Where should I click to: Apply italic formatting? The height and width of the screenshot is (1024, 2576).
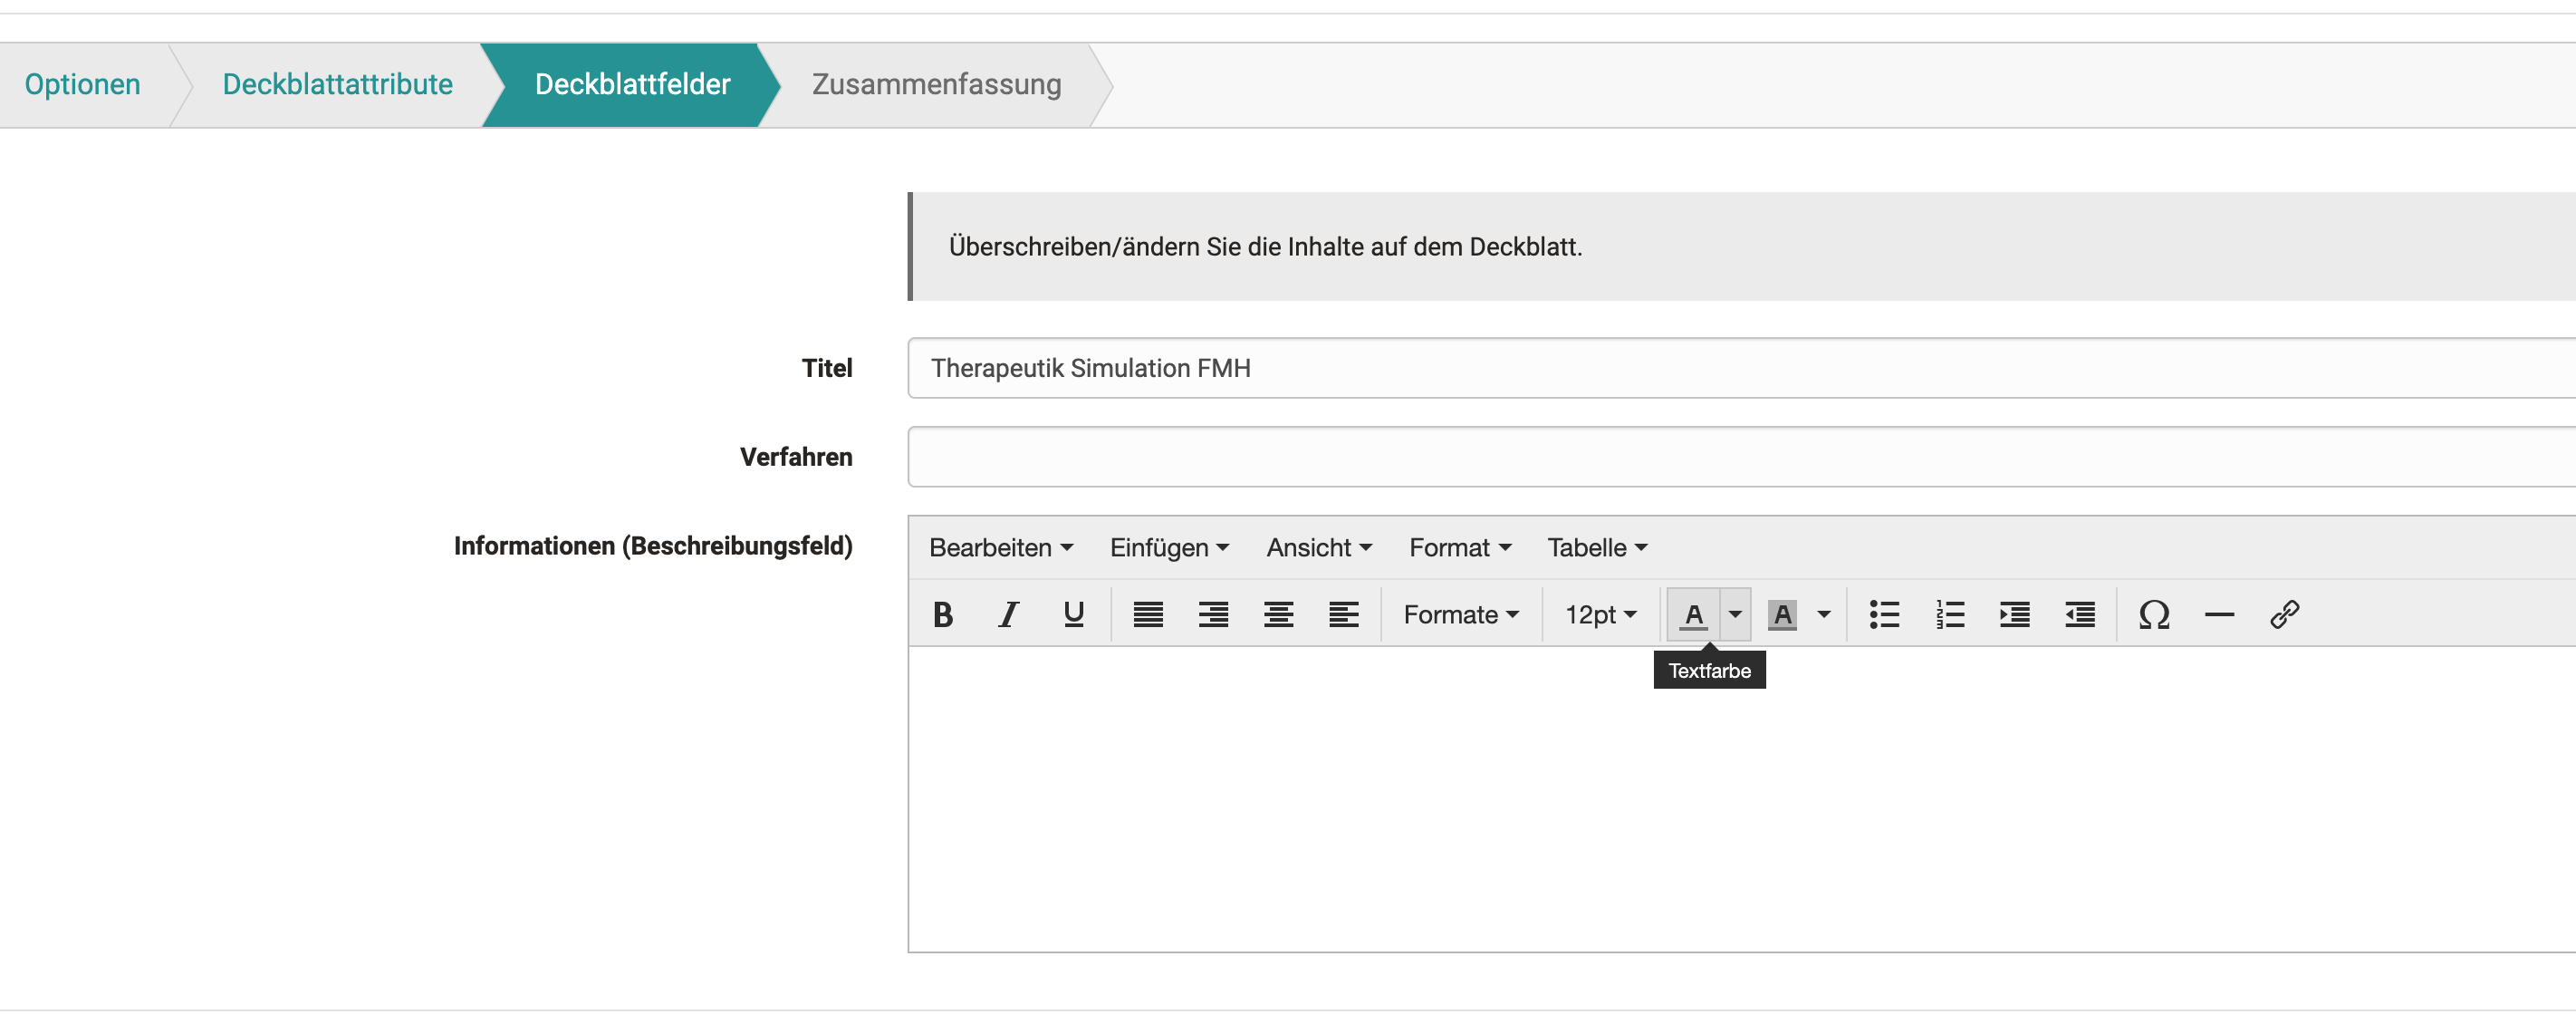(x=1007, y=614)
